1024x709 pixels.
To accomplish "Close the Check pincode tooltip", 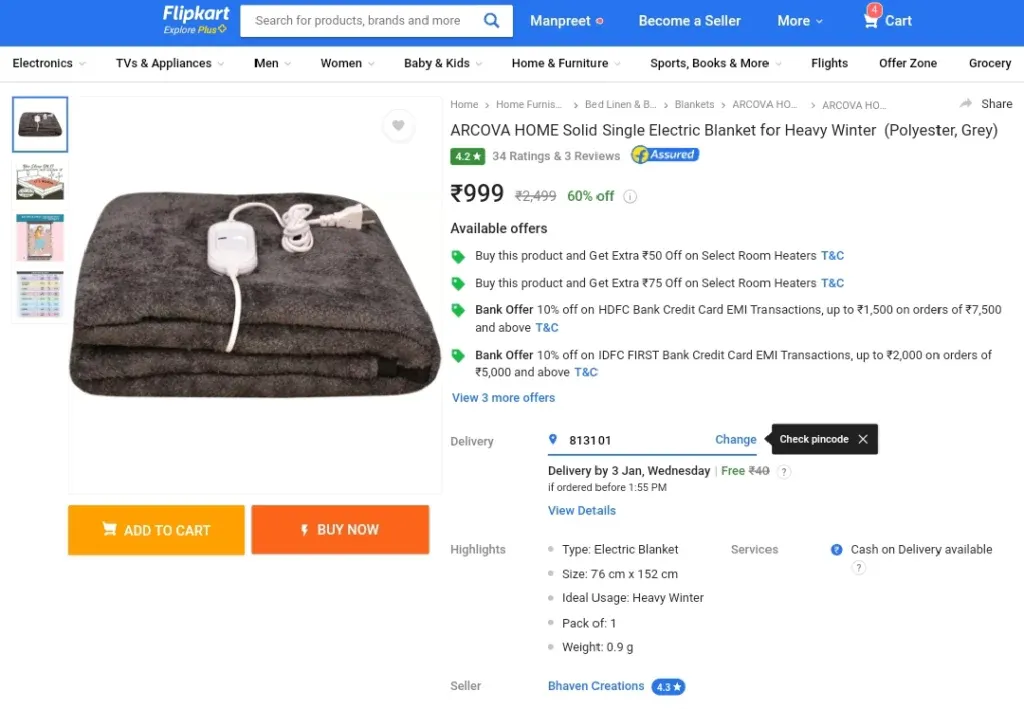I will (863, 439).
